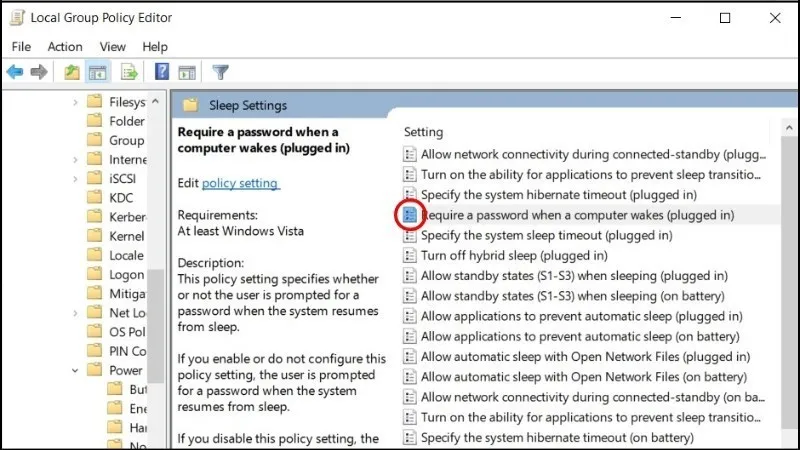Image resolution: width=800 pixels, height=450 pixels.
Task: Collapse the Power folder in the tree
Action: tap(76, 370)
